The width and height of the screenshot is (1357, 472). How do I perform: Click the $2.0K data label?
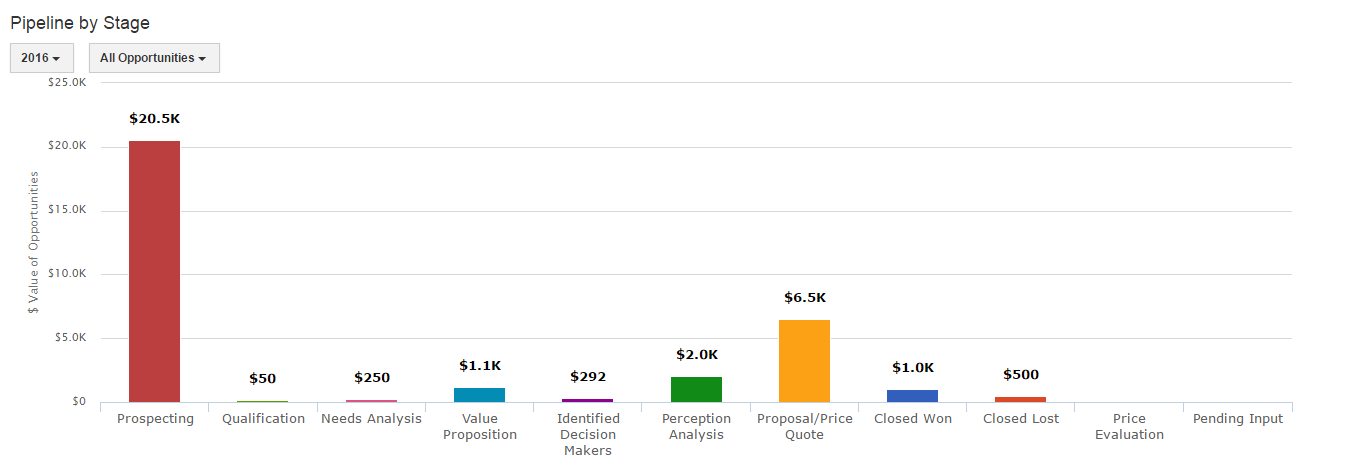(x=696, y=355)
